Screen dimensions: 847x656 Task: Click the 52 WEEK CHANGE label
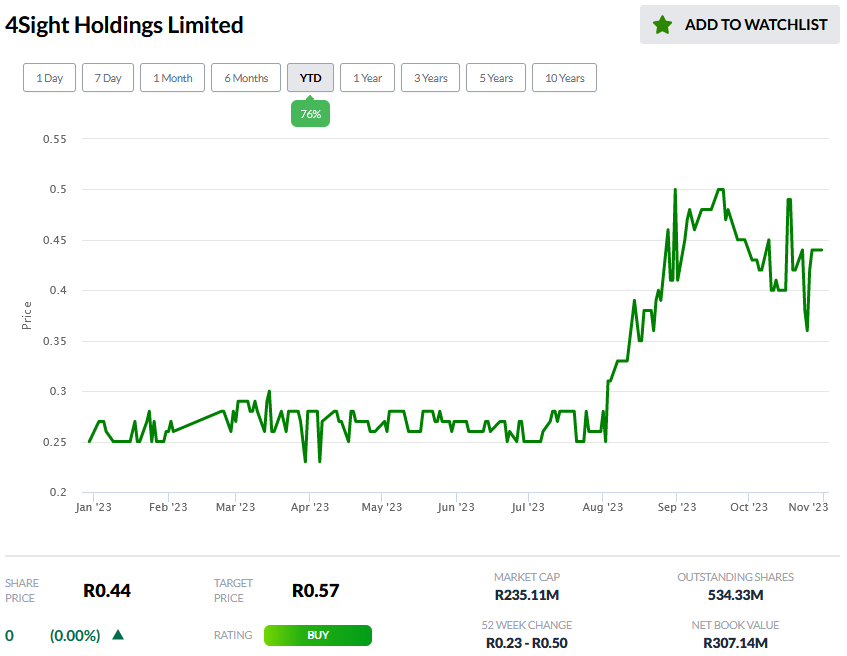click(527, 625)
